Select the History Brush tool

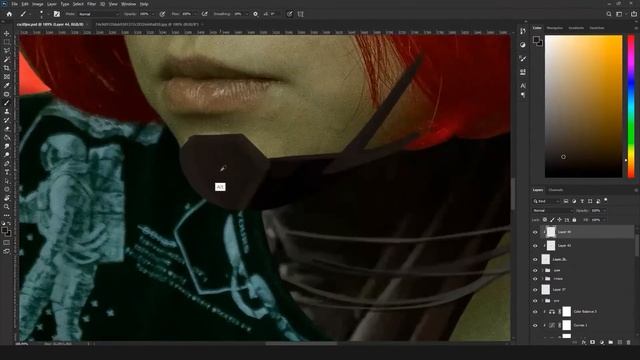[7, 120]
